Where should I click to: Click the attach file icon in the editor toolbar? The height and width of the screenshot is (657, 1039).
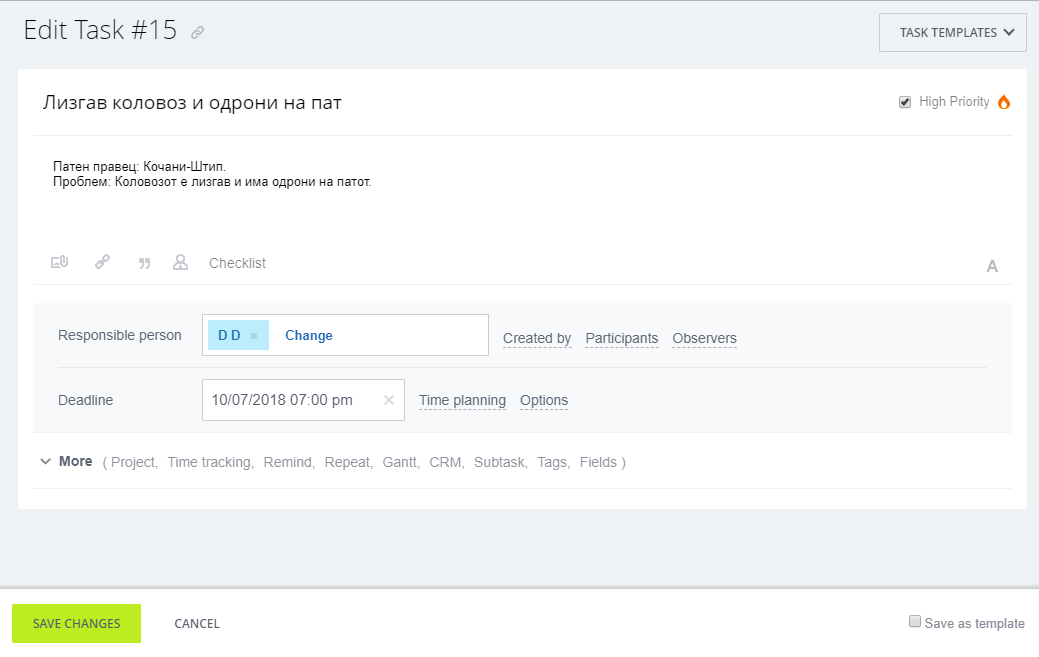click(59, 263)
